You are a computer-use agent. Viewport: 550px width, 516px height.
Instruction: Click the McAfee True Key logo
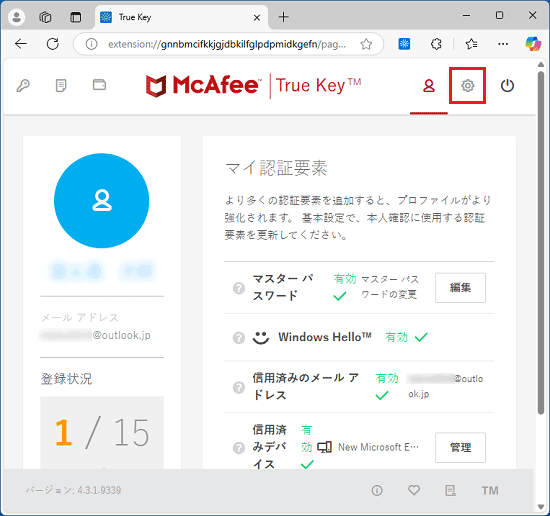(x=253, y=86)
